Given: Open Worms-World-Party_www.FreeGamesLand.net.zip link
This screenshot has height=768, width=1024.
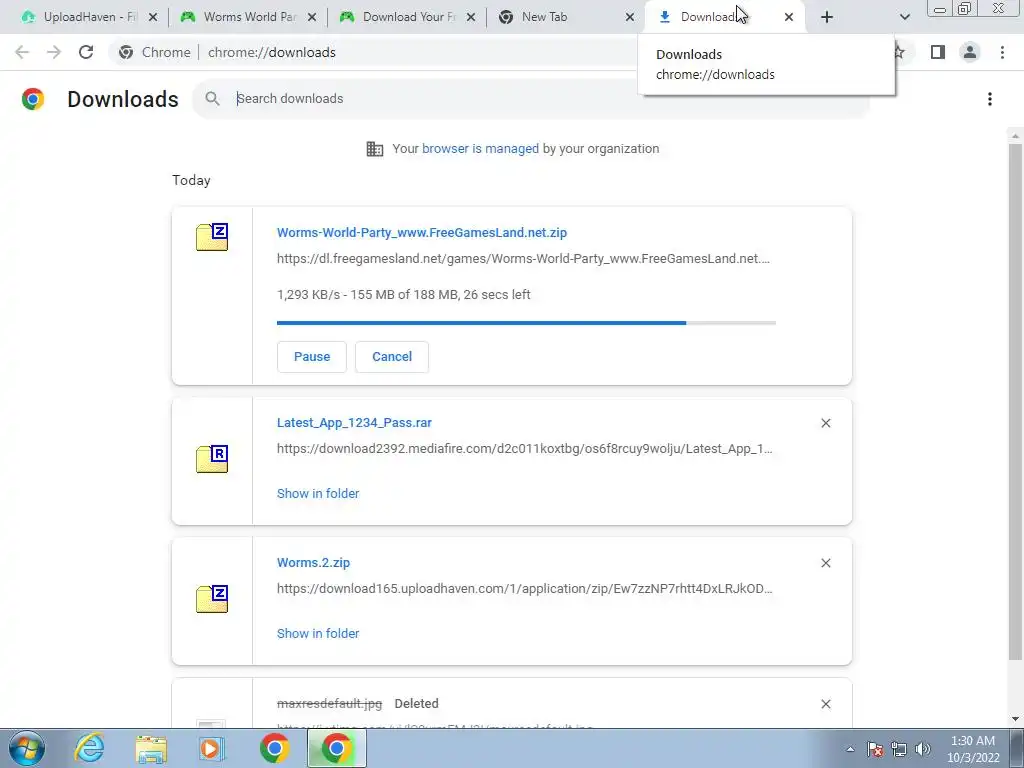Looking at the screenshot, I should 422,232.
